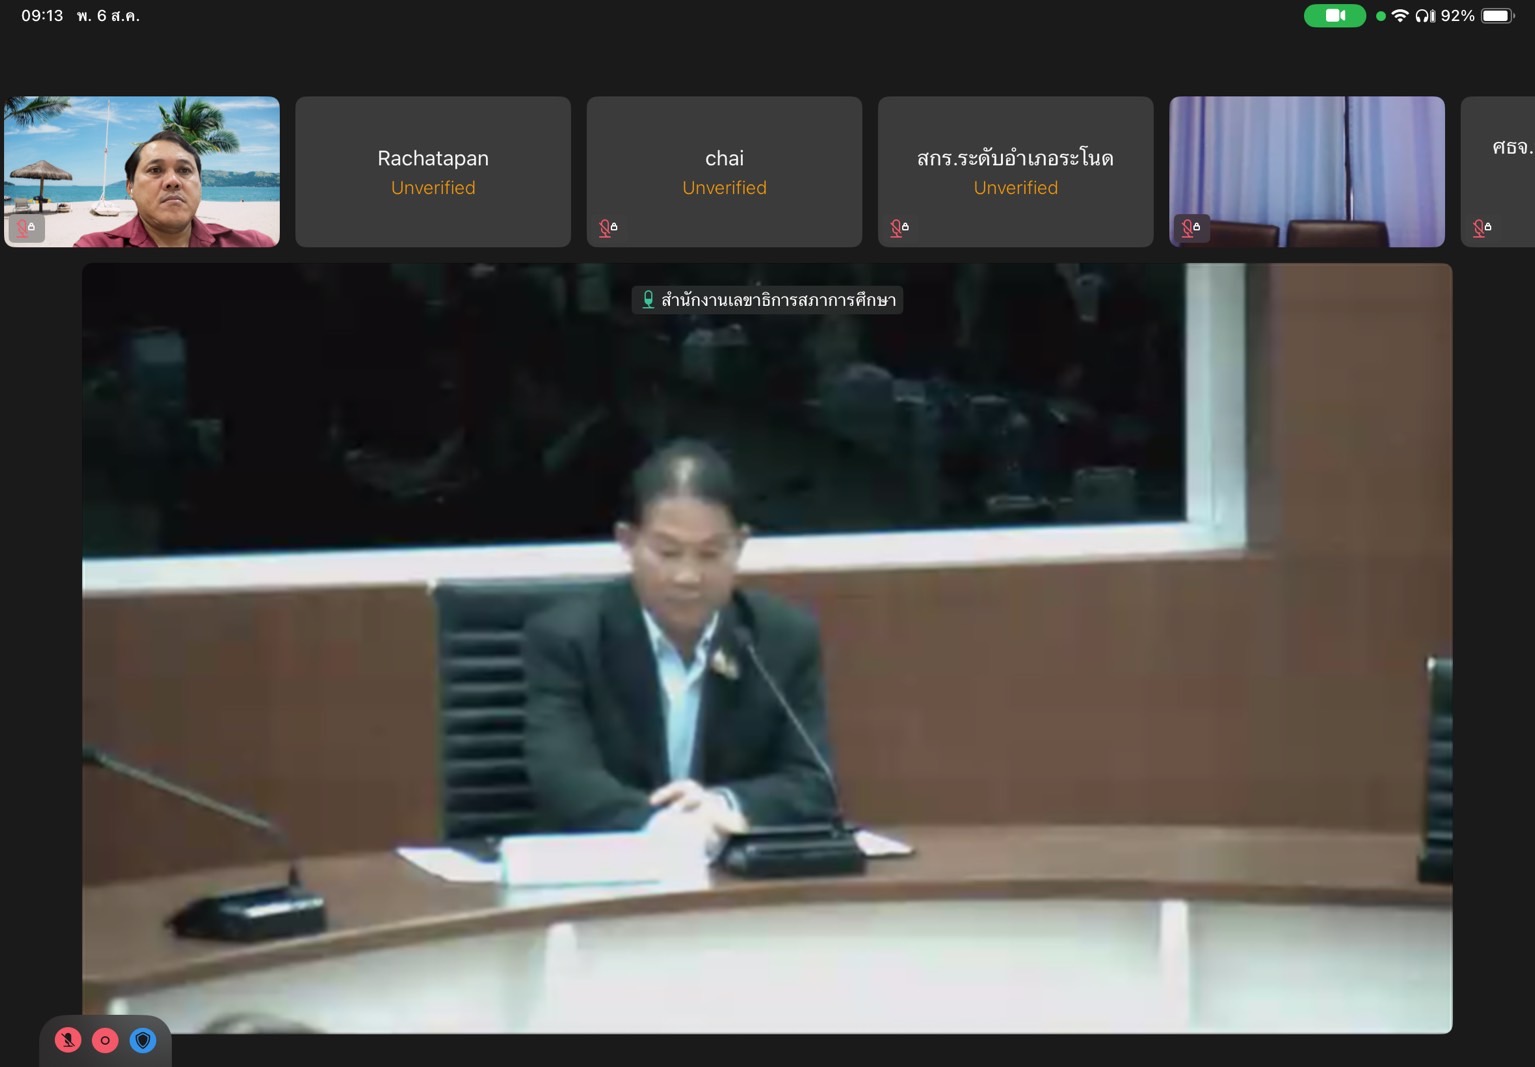
Task: Tap the muted microphone indicator in bottom bar
Action: pyautogui.click(x=68, y=1040)
